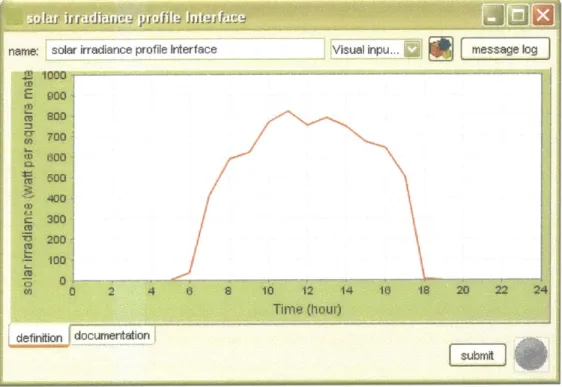The height and width of the screenshot is (387, 562).
Task: Click the y-axis value 800
Action: pos(57,116)
